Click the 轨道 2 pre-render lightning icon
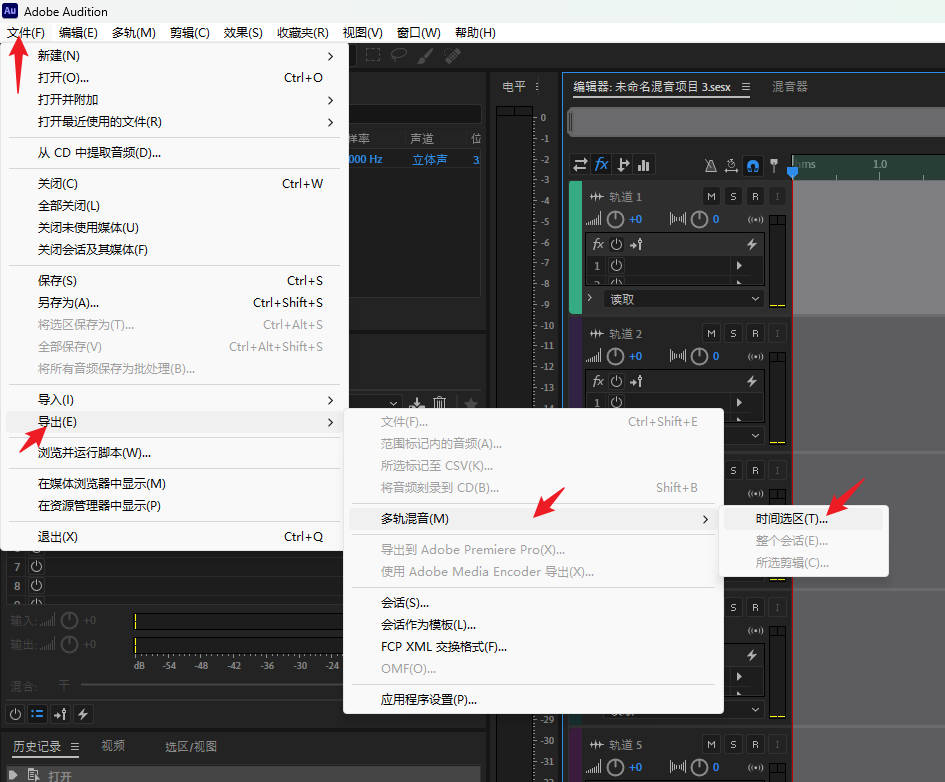 click(x=752, y=381)
